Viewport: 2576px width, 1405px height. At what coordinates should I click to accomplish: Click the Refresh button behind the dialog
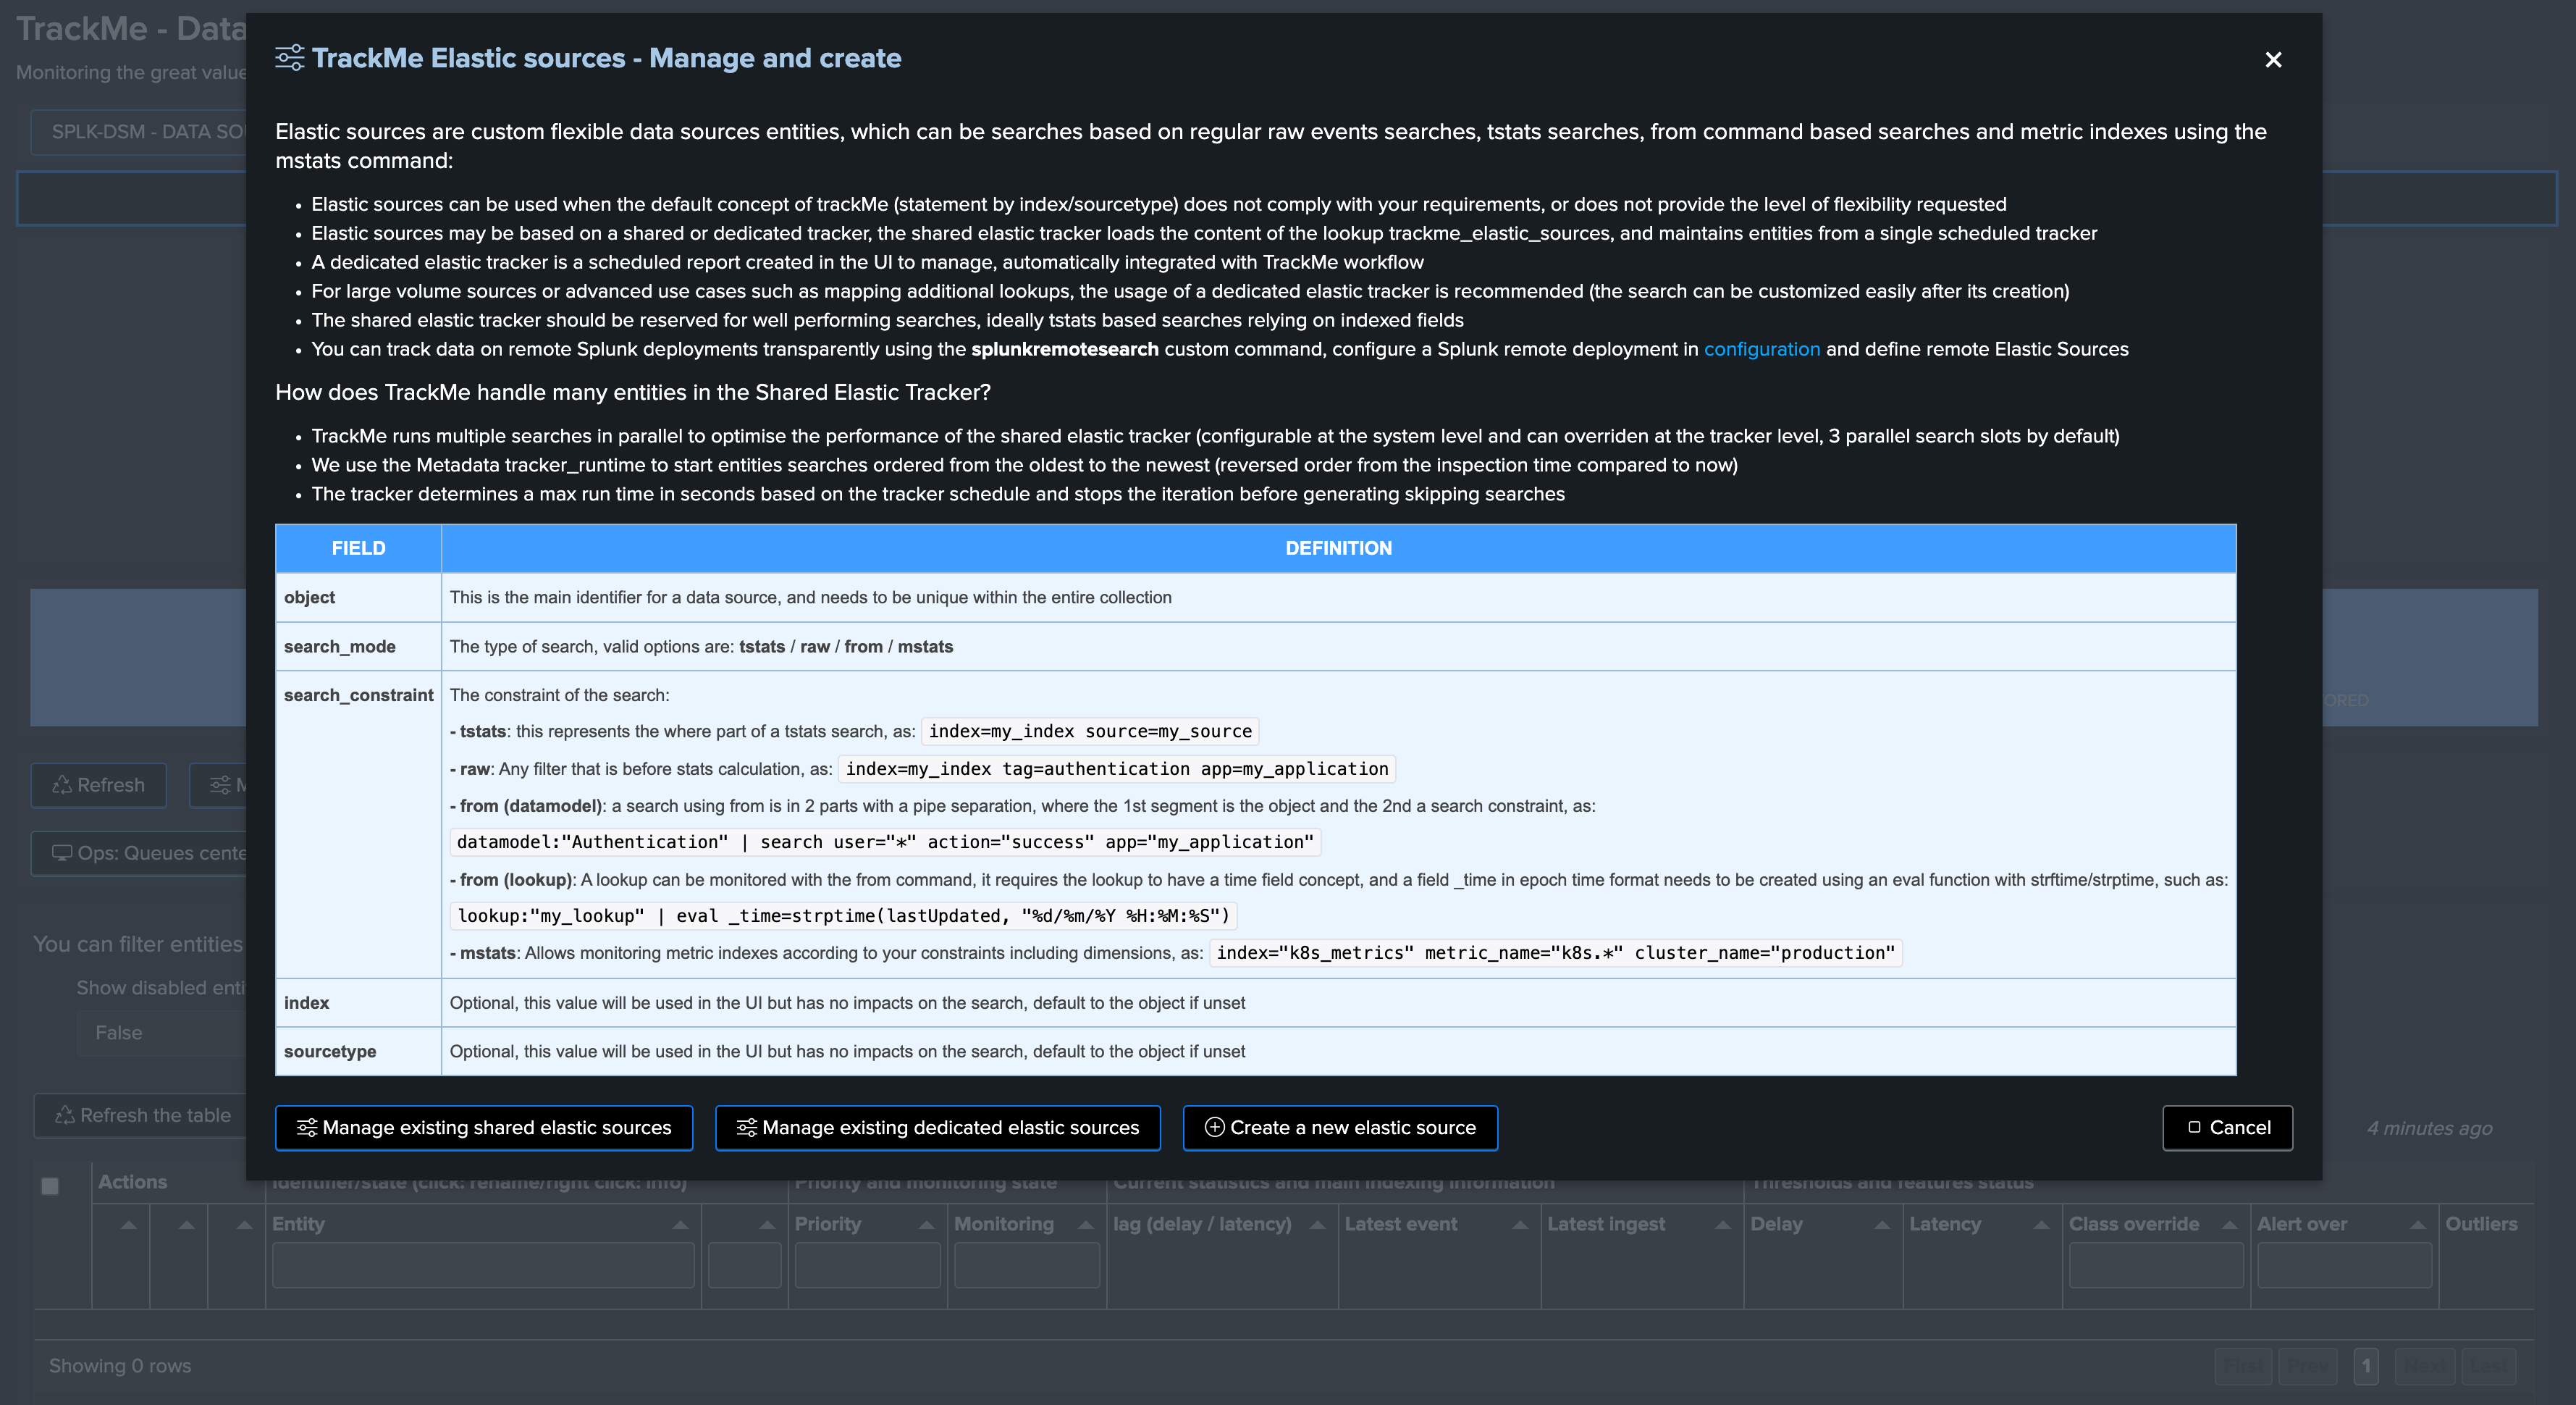coord(98,785)
